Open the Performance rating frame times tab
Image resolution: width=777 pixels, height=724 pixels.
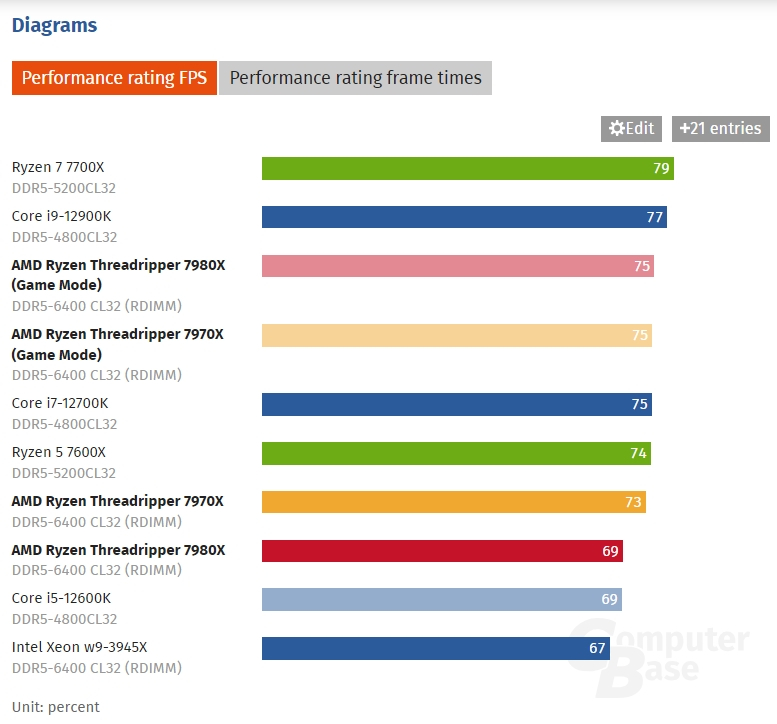(x=355, y=78)
